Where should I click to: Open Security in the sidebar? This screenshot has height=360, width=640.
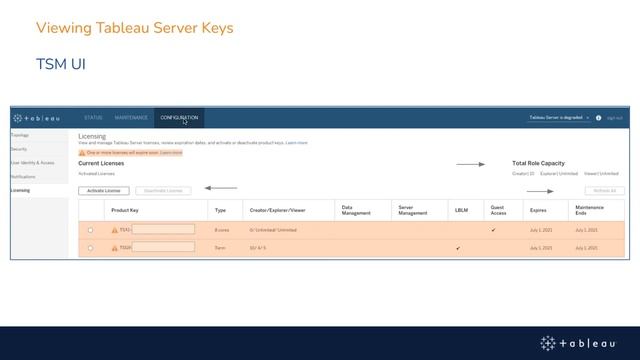(x=19, y=149)
